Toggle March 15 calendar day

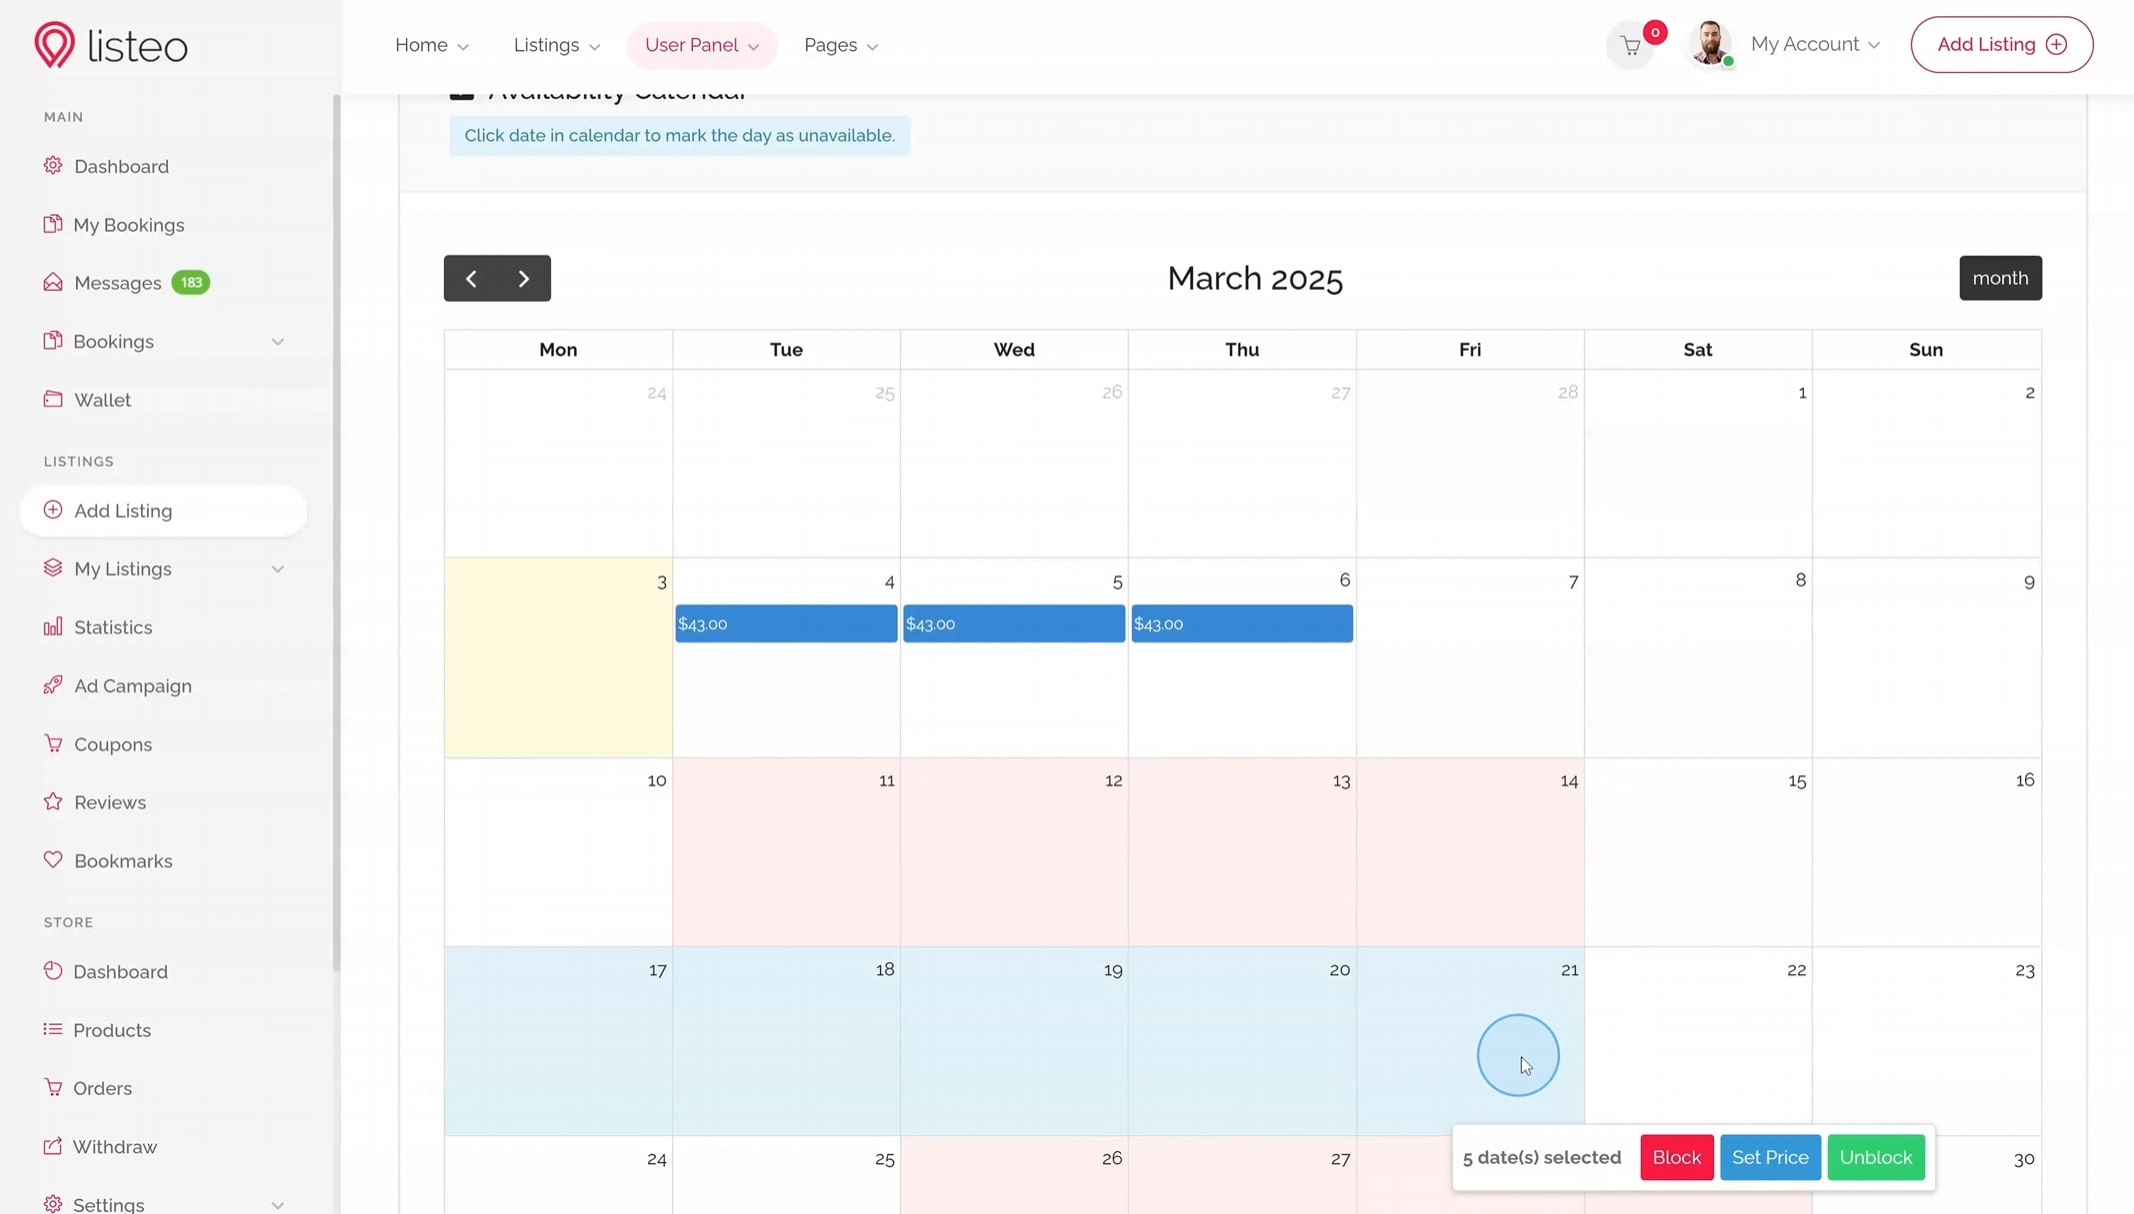1697,850
